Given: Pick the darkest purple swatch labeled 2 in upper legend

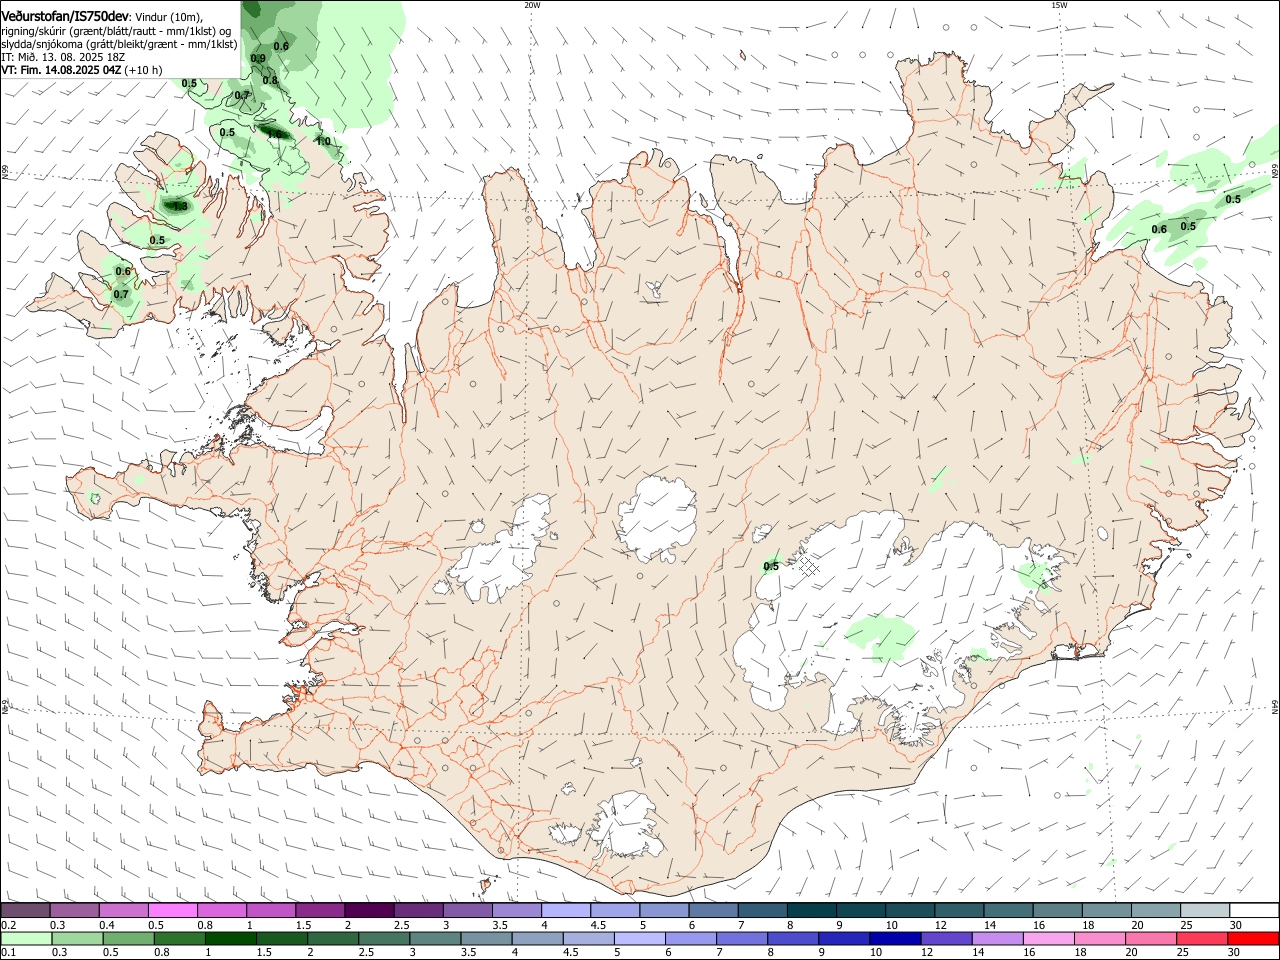Looking at the screenshot, I should [368, 911].
